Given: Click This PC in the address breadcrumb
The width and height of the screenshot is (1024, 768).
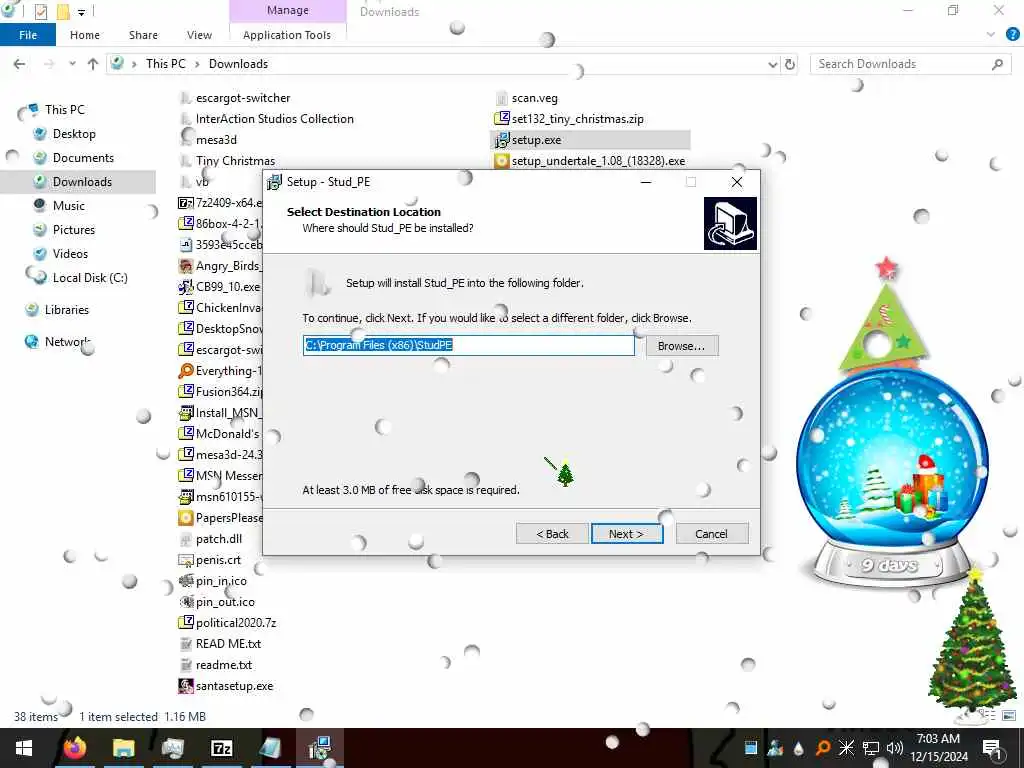Looking at the screenshot, I should (166, 64).
